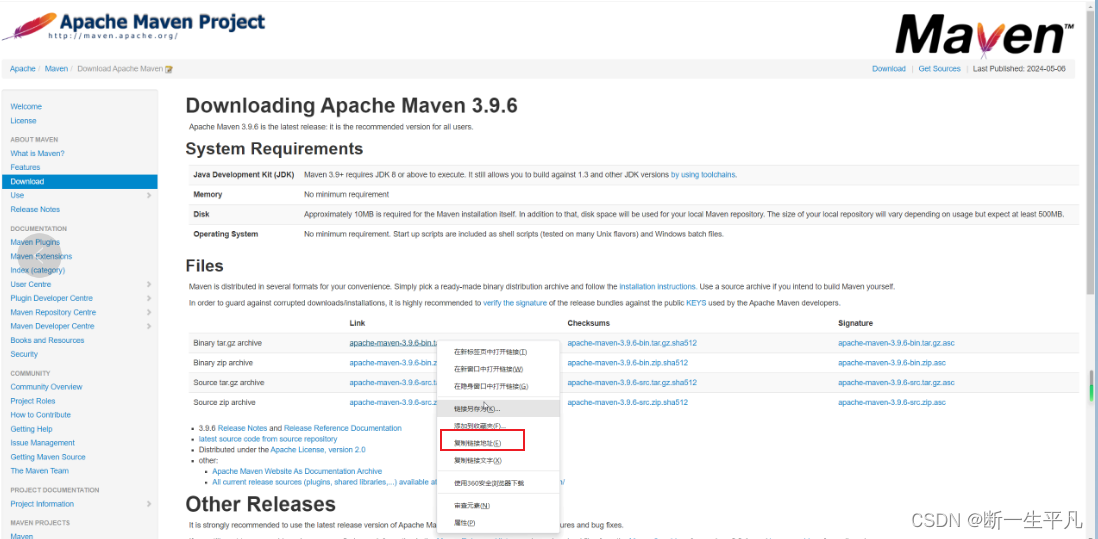Click apache-maven-3.9.6-src.tar.gz.sha512 checksum link
Screen dimensions: 1098x539
632,383
